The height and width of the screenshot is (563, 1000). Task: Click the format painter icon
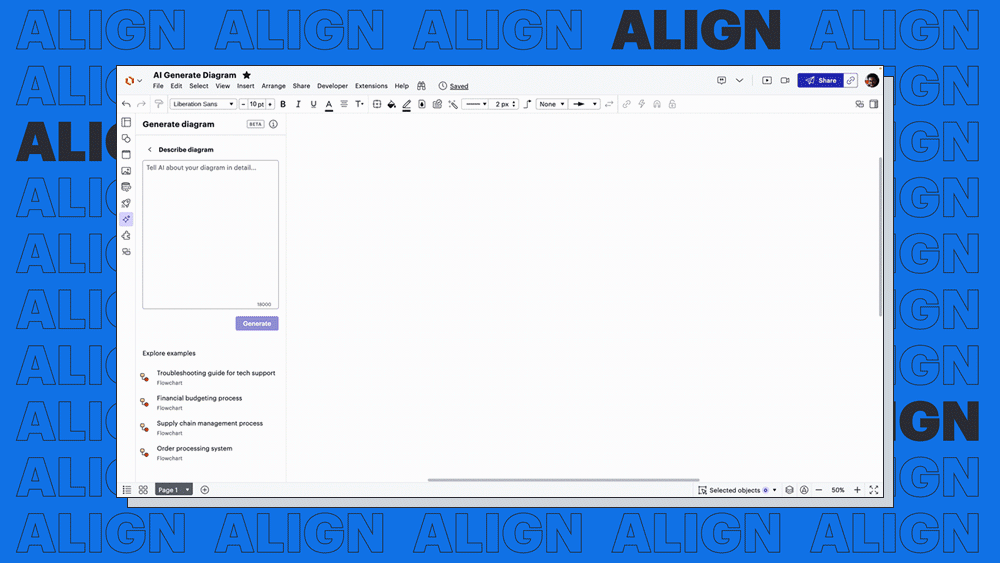click(158, 104)
